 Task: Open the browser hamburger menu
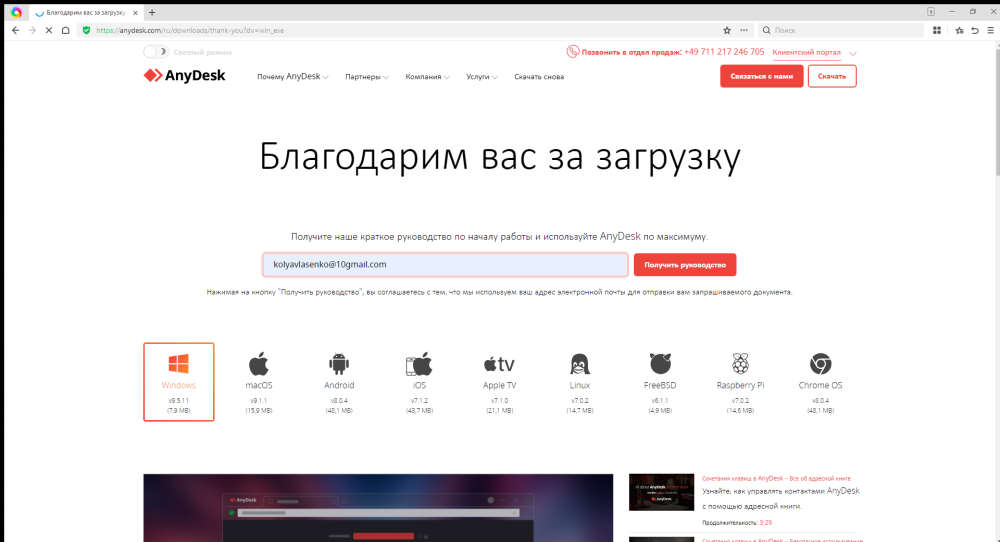click(x=990, y=30)
